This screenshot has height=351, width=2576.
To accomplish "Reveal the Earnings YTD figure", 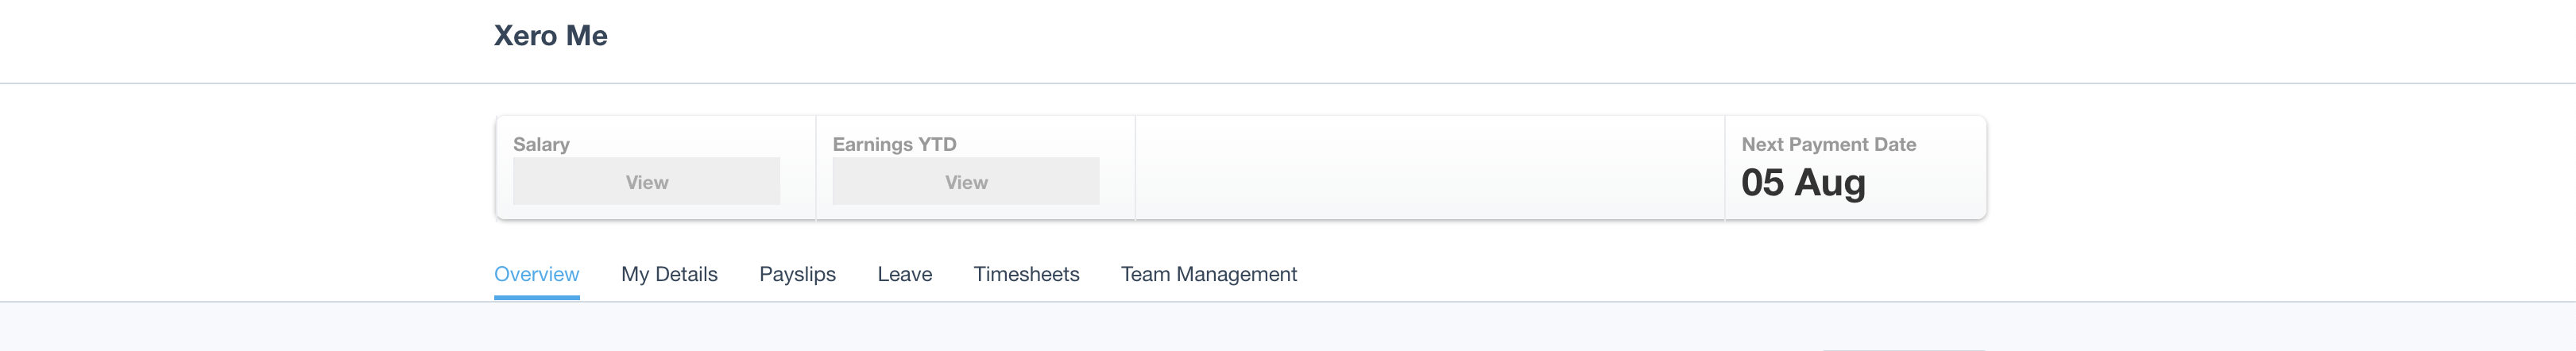I will tap(965, 182).
